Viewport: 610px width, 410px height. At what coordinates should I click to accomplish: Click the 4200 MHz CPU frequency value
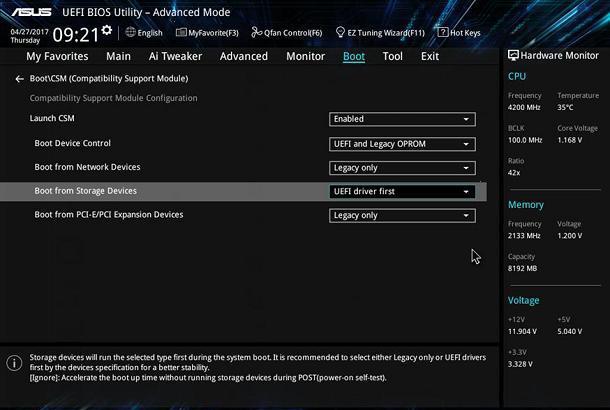(x=524, y=107)
